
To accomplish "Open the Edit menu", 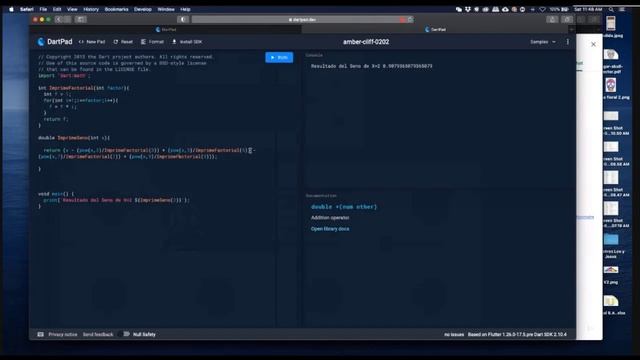I will point(57,9).
